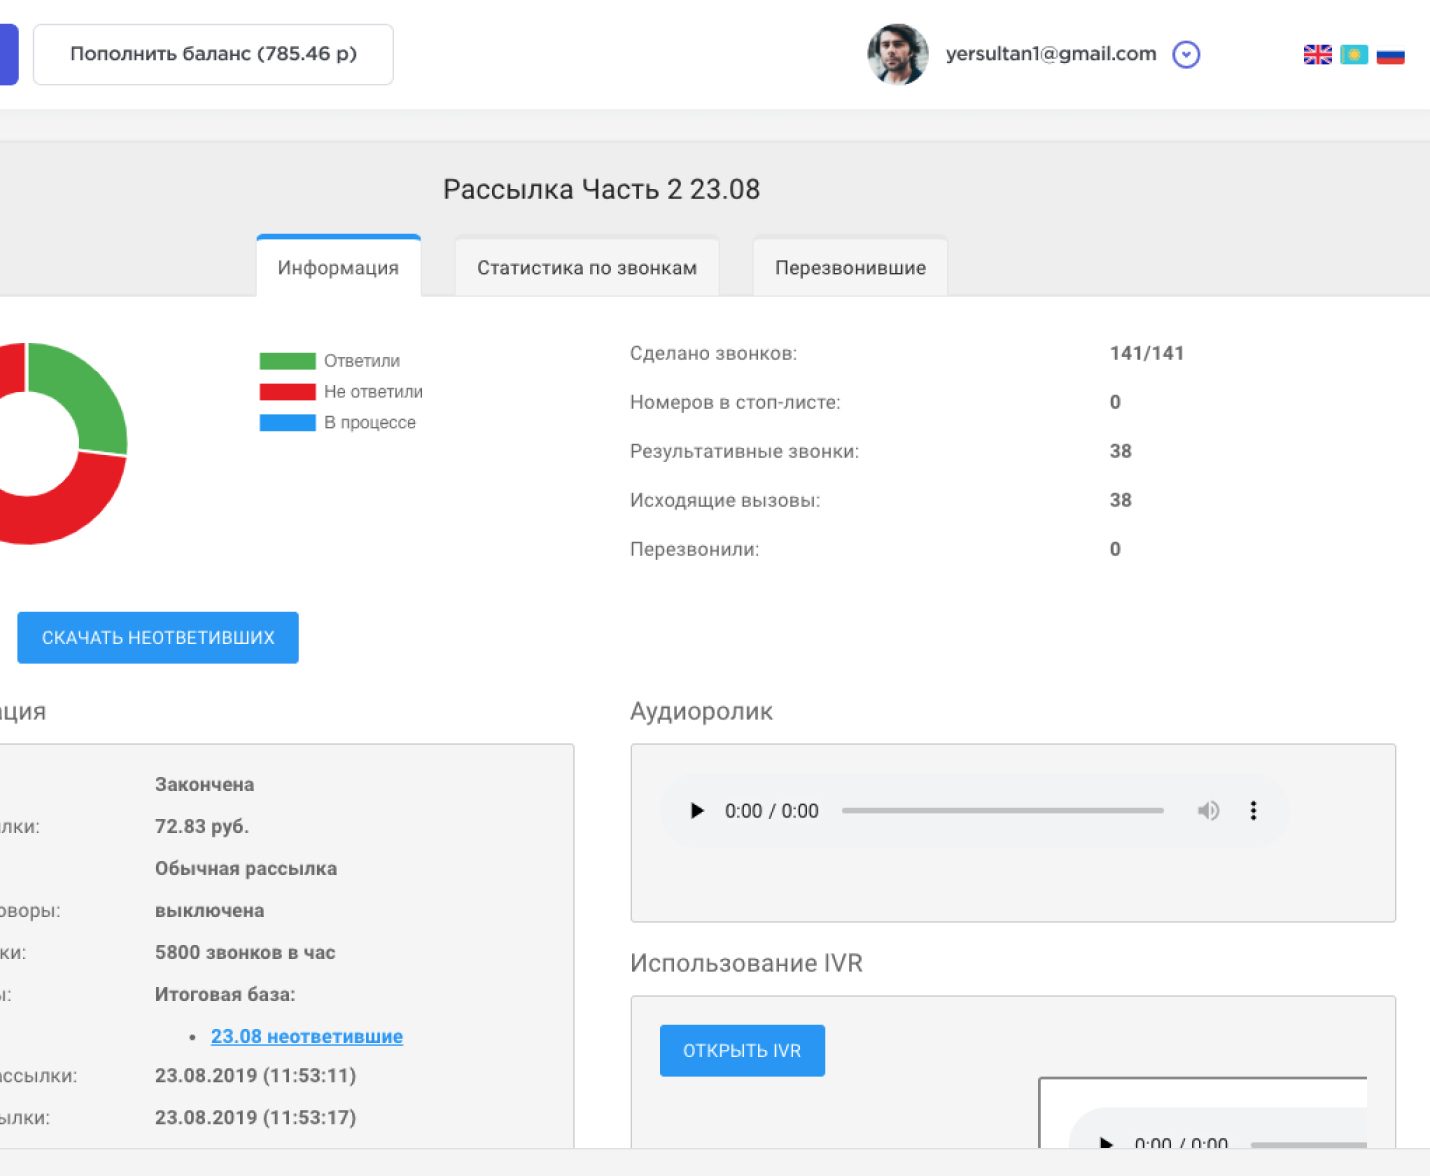This screenshot has height=1176, width=1430.
Task: Expand the account dropdown arrow next to email
Action: (x=1186, y=55)
